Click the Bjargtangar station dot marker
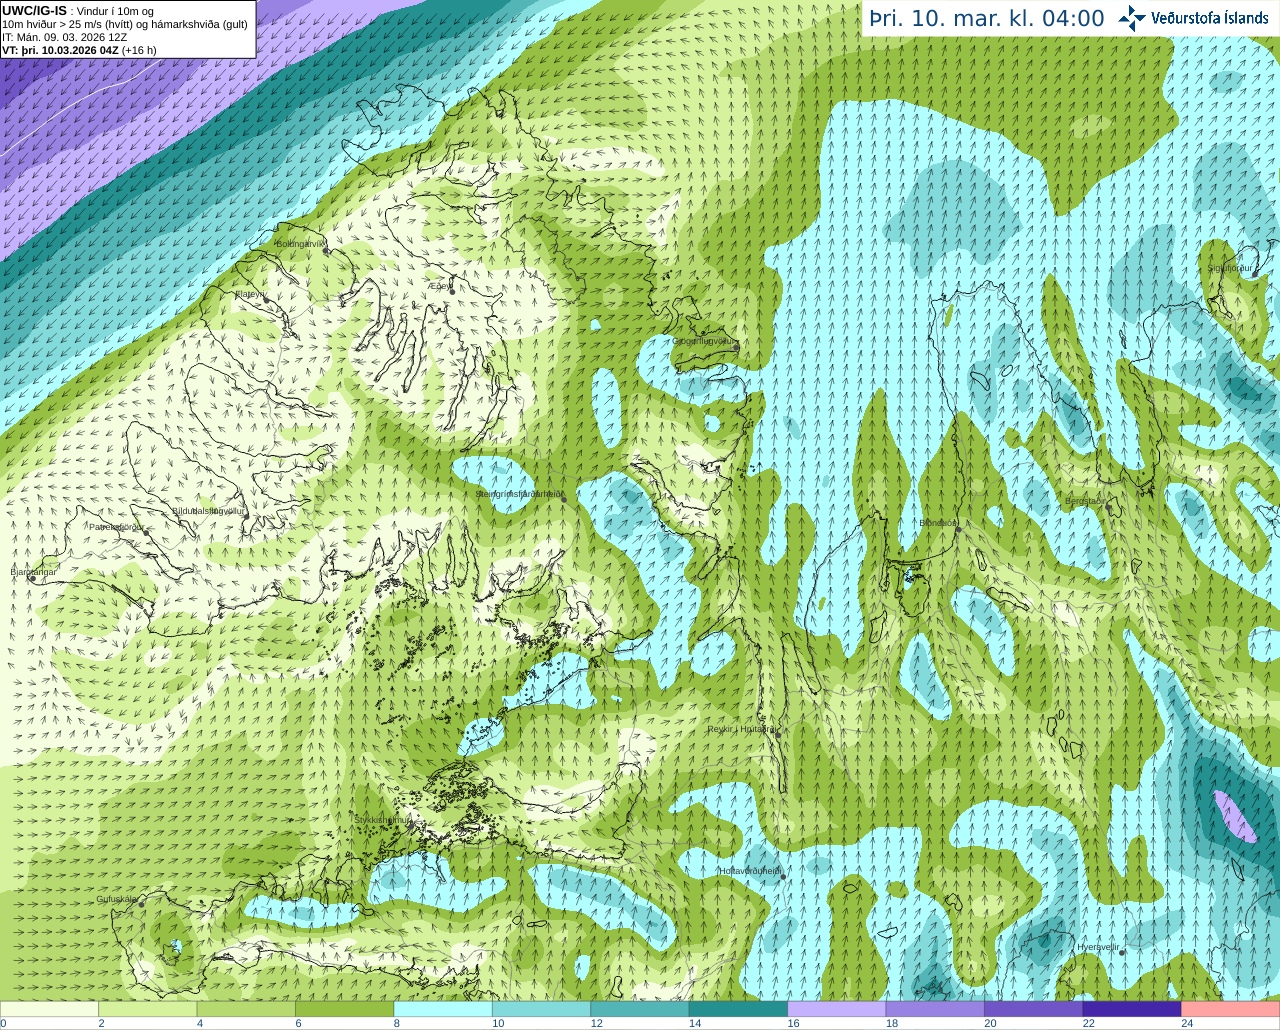Screen dimensions: 1280x1030 [x=32, y=579]
